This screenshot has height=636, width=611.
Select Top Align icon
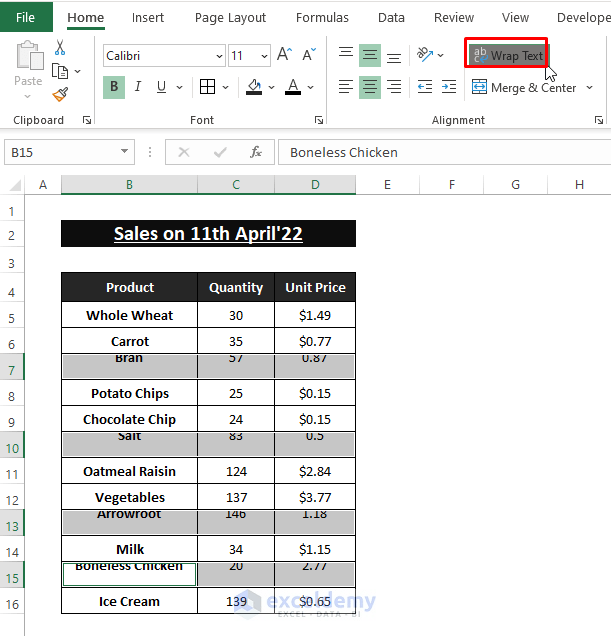[346, 54]
